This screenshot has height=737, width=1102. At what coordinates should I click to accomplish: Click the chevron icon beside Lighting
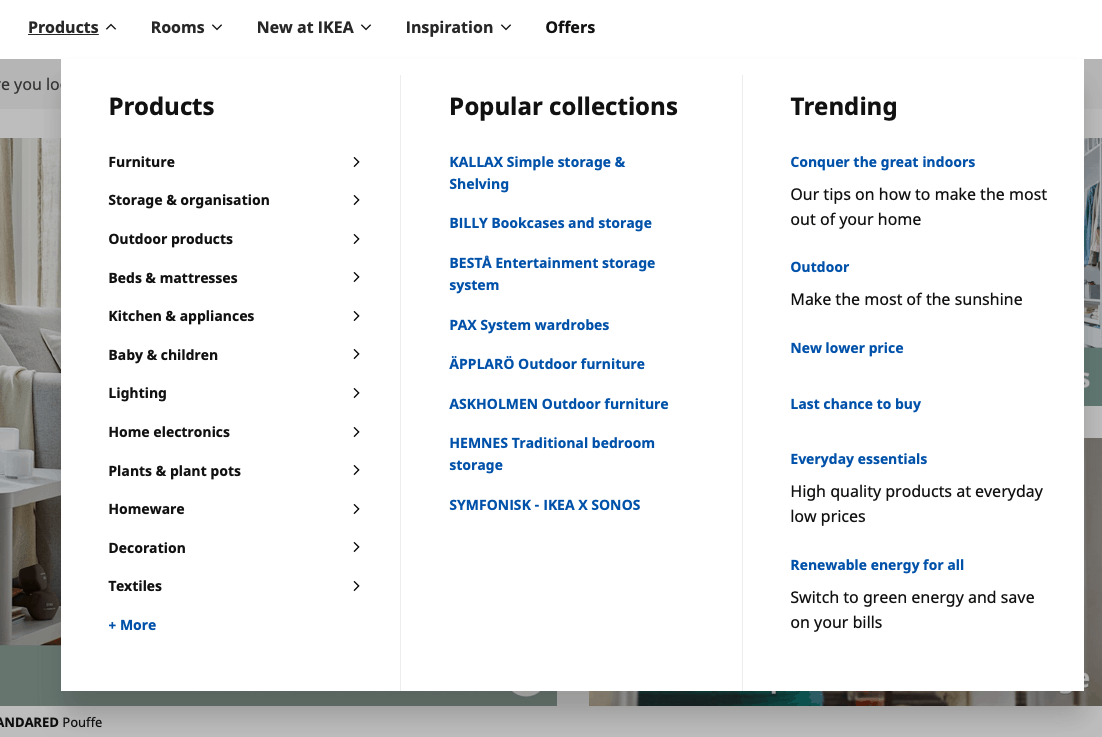(356, 393)
